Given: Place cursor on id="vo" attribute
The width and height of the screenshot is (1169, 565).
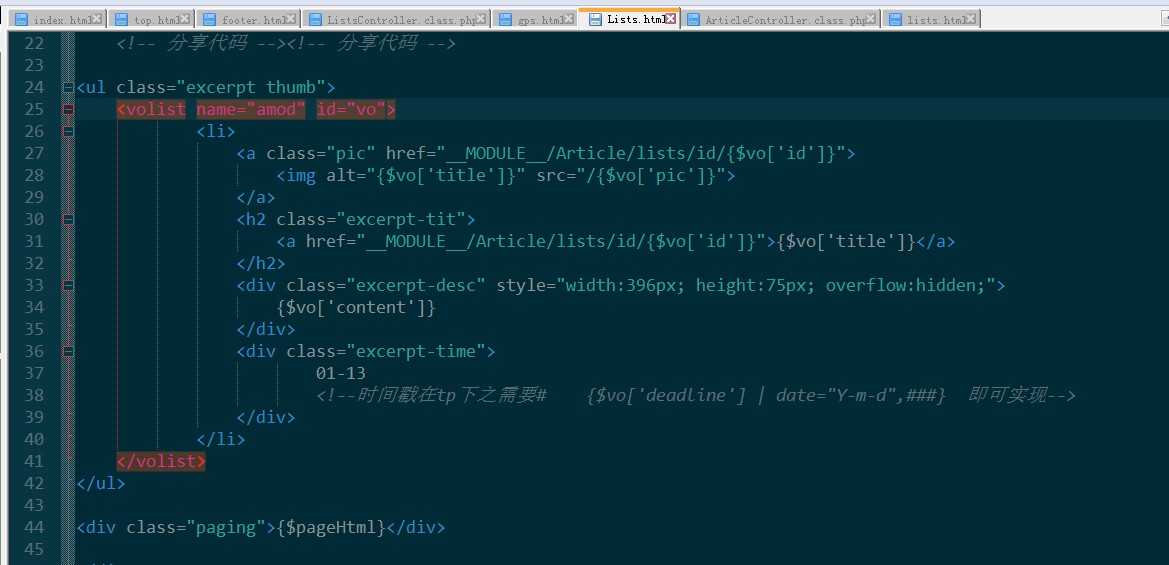Looking at the screenshot, I should click(350, 110).
